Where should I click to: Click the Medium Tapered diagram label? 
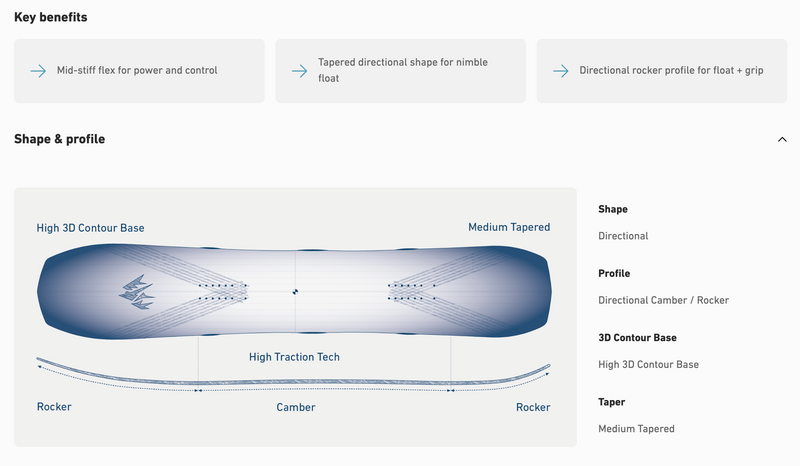[508, 228]
